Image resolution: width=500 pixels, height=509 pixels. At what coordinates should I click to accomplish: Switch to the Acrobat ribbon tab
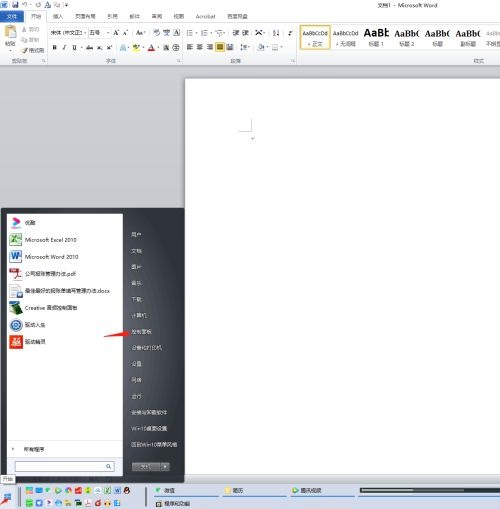pos(205,16)
